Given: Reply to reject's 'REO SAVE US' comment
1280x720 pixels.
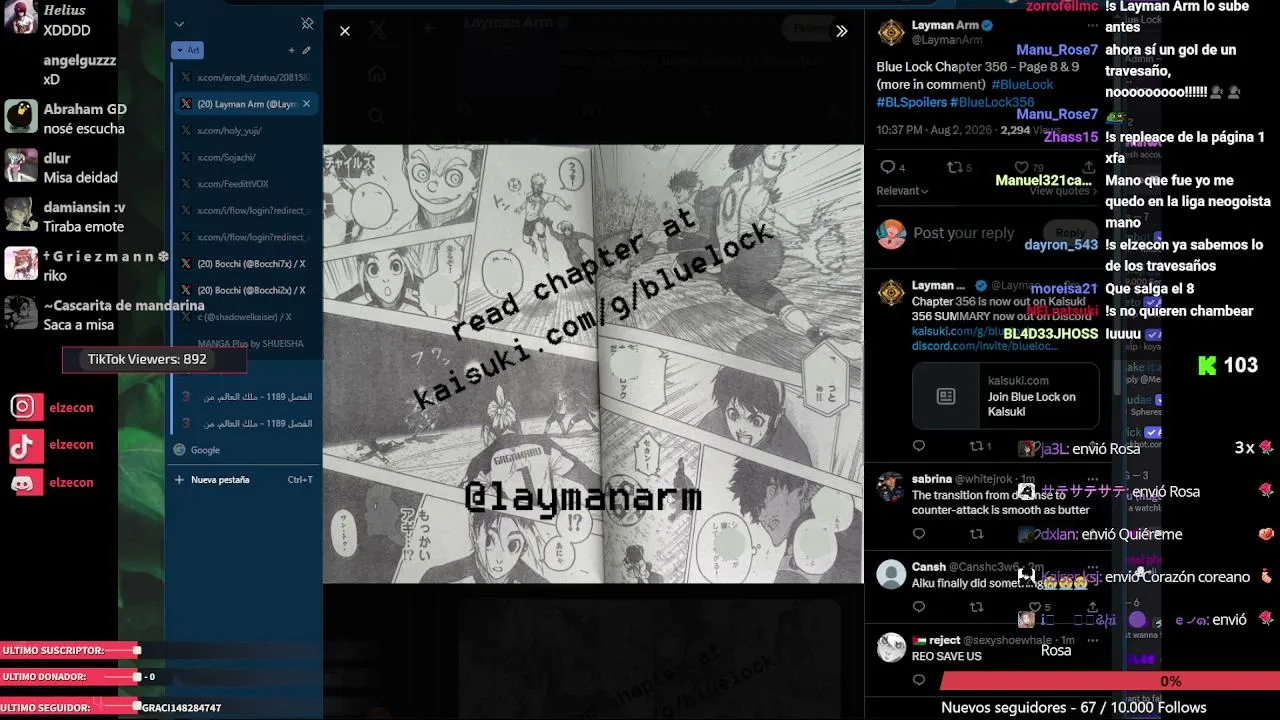Looking at the screenshot, I should coord(918,680).
